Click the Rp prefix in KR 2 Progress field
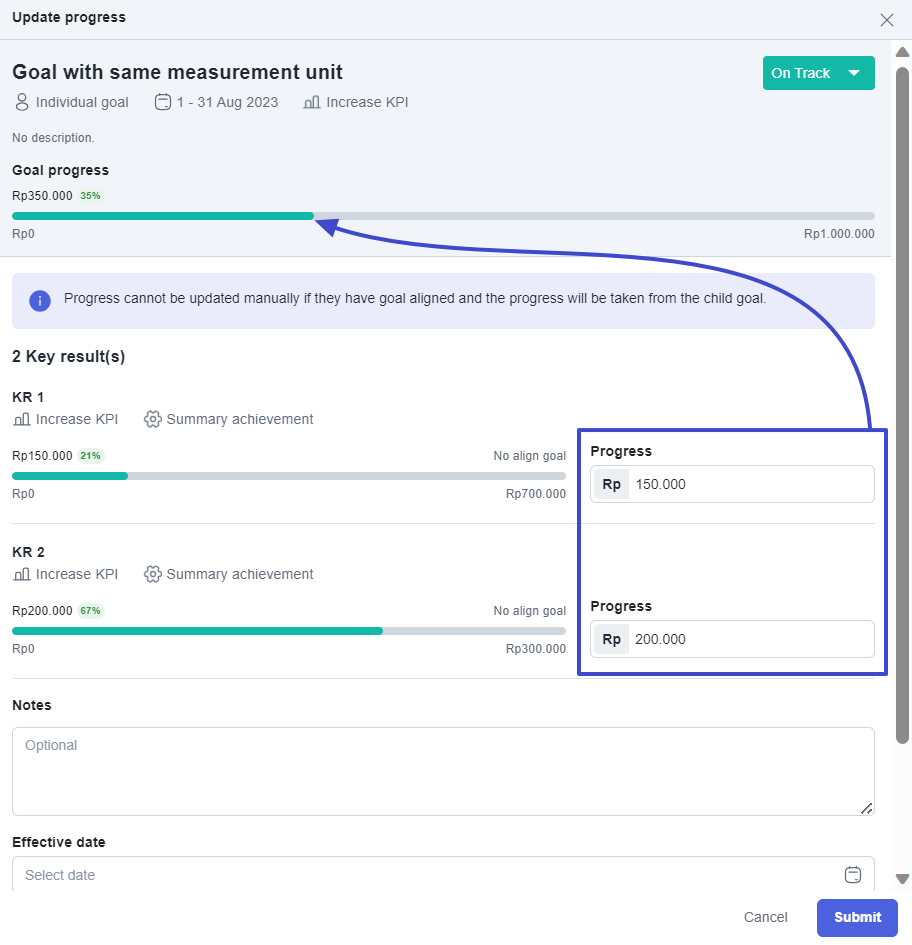This screenshot has height=945, width=912. (x=611, y=639)
